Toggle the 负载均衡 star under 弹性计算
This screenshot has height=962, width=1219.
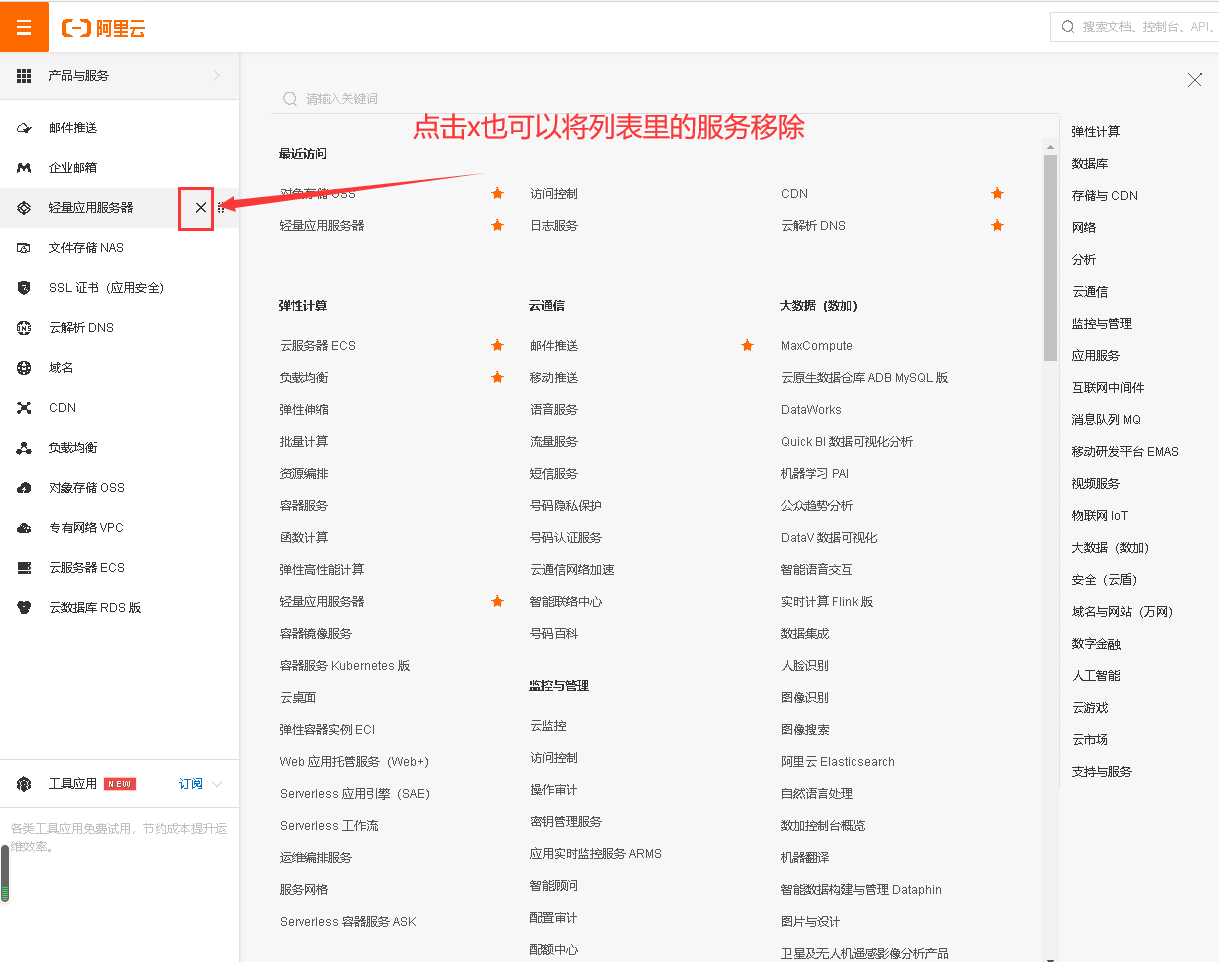(x=497, y=378)
